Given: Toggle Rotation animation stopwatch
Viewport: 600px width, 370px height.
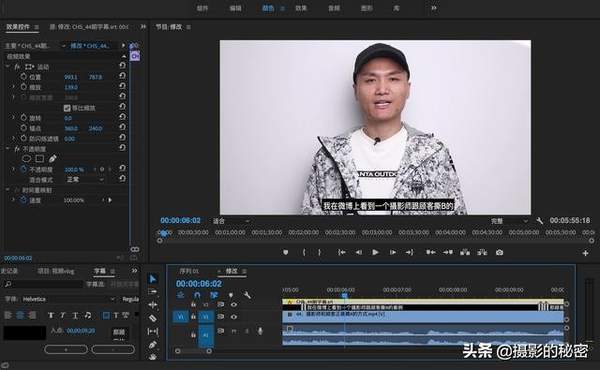Looking at the screenshot, I should point(24,117).
